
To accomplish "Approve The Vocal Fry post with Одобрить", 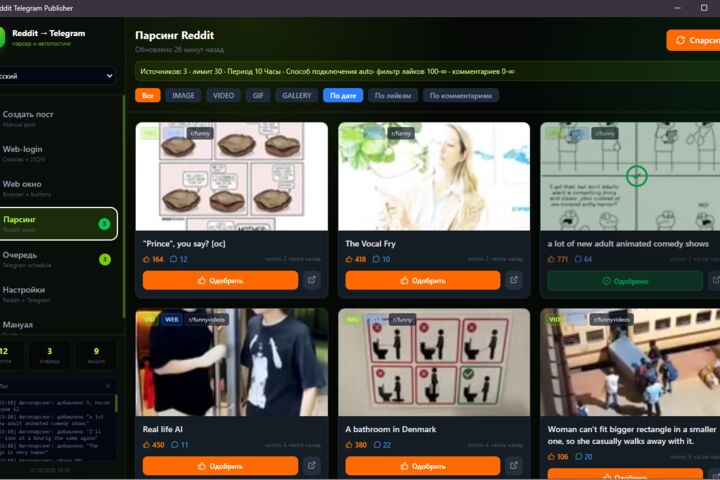I will coord(423,280).
